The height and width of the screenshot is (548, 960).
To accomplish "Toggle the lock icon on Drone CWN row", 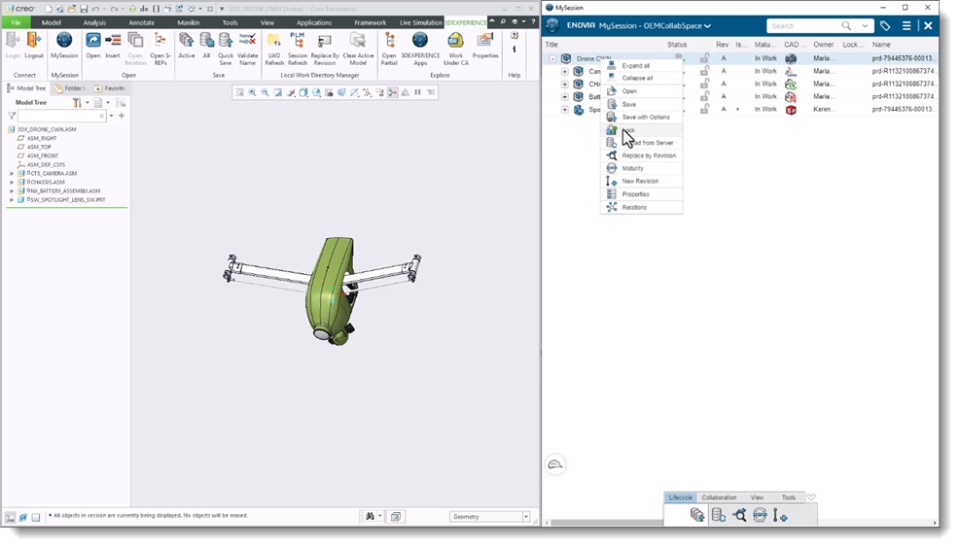I will (x=705, y=58).
